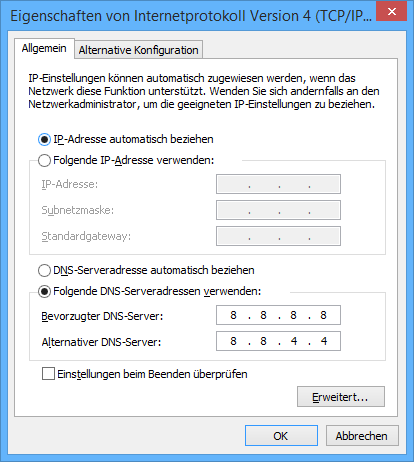Click the Subnetzmaske input field

pyautogui.click(x=278, y=210)
